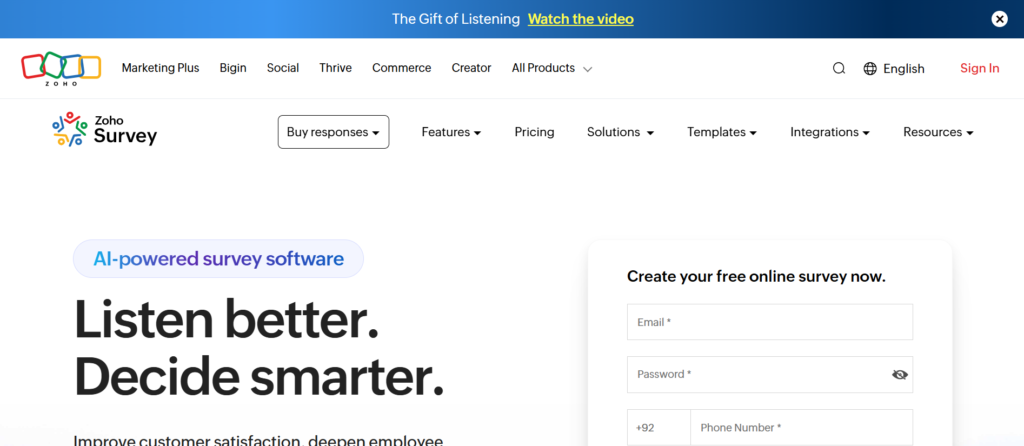Viewport: 1024px width, 446px height.
Task: Select the +92 country code box
Action: tap(658, 428)
